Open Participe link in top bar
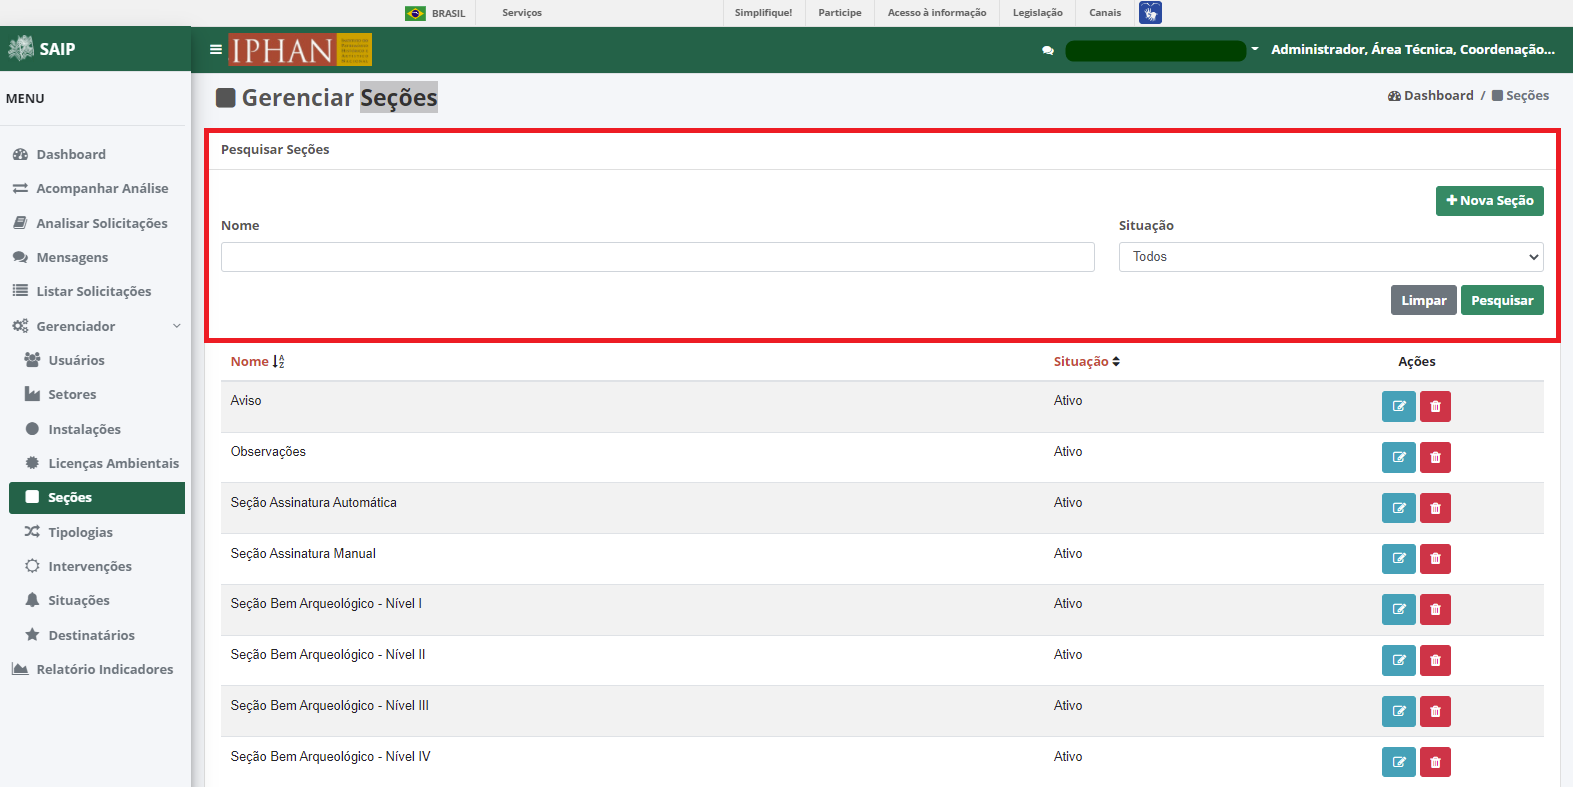Viewport: 1575px width, 791px height. tap(840, 13)
